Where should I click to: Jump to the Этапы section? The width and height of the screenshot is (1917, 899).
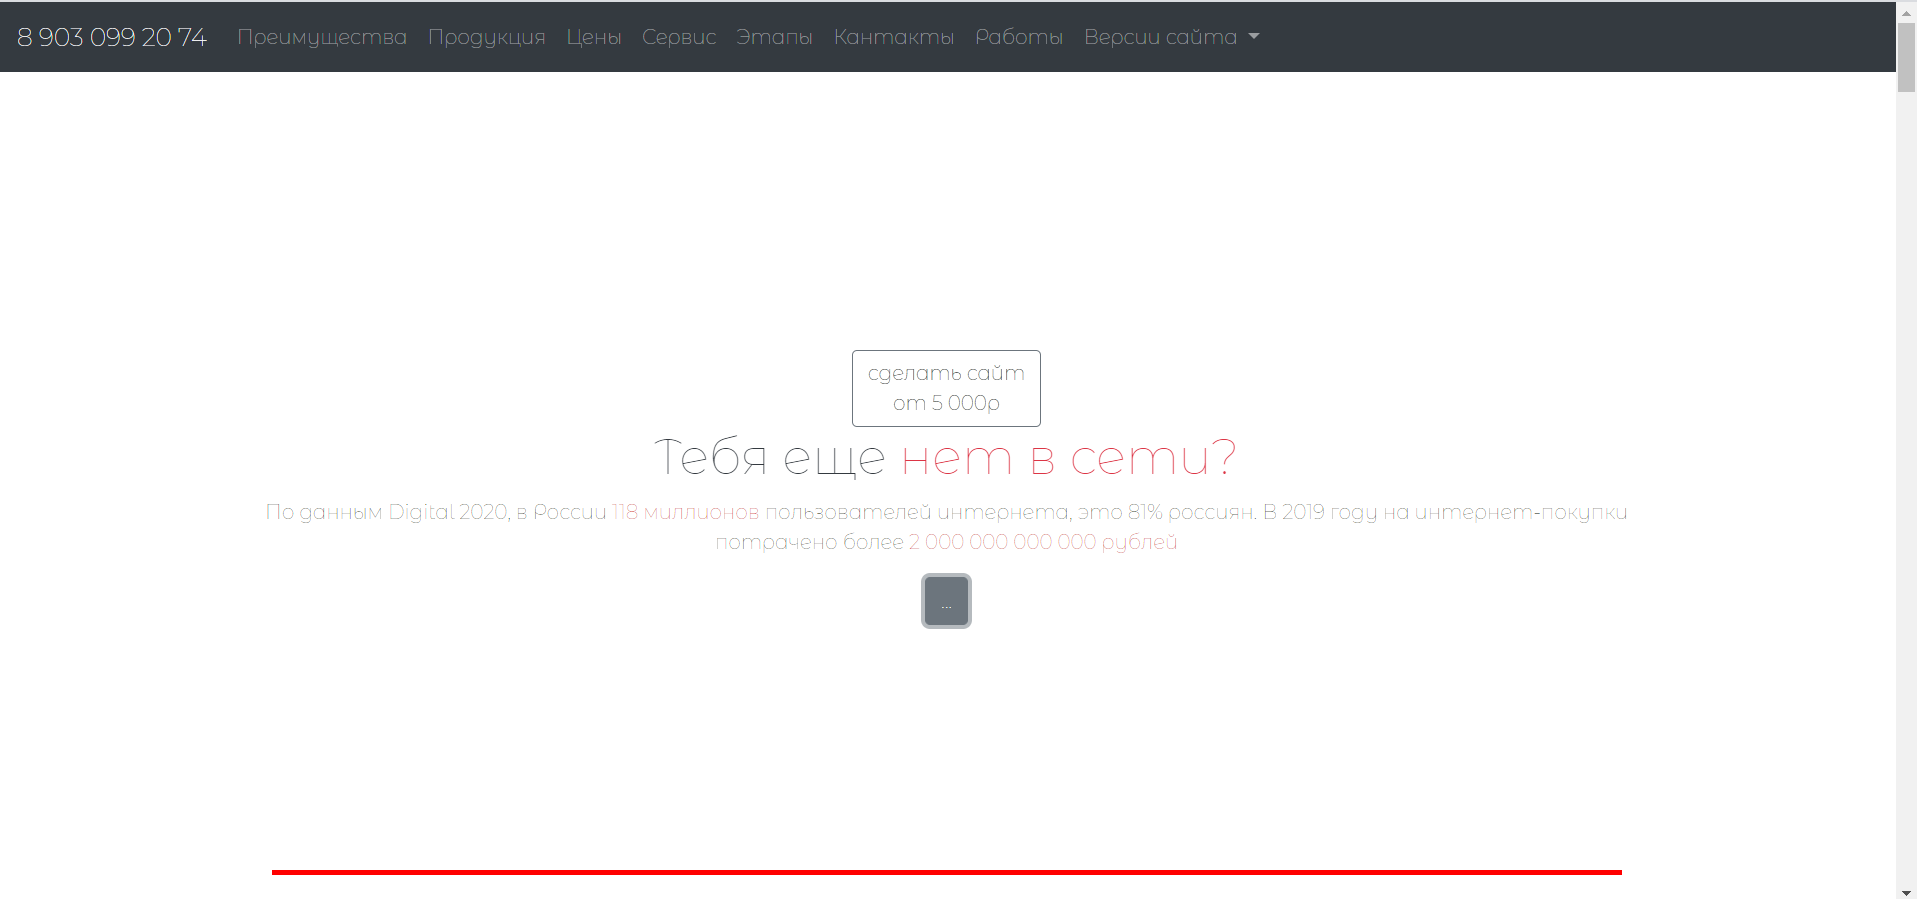tap(774, 37)
